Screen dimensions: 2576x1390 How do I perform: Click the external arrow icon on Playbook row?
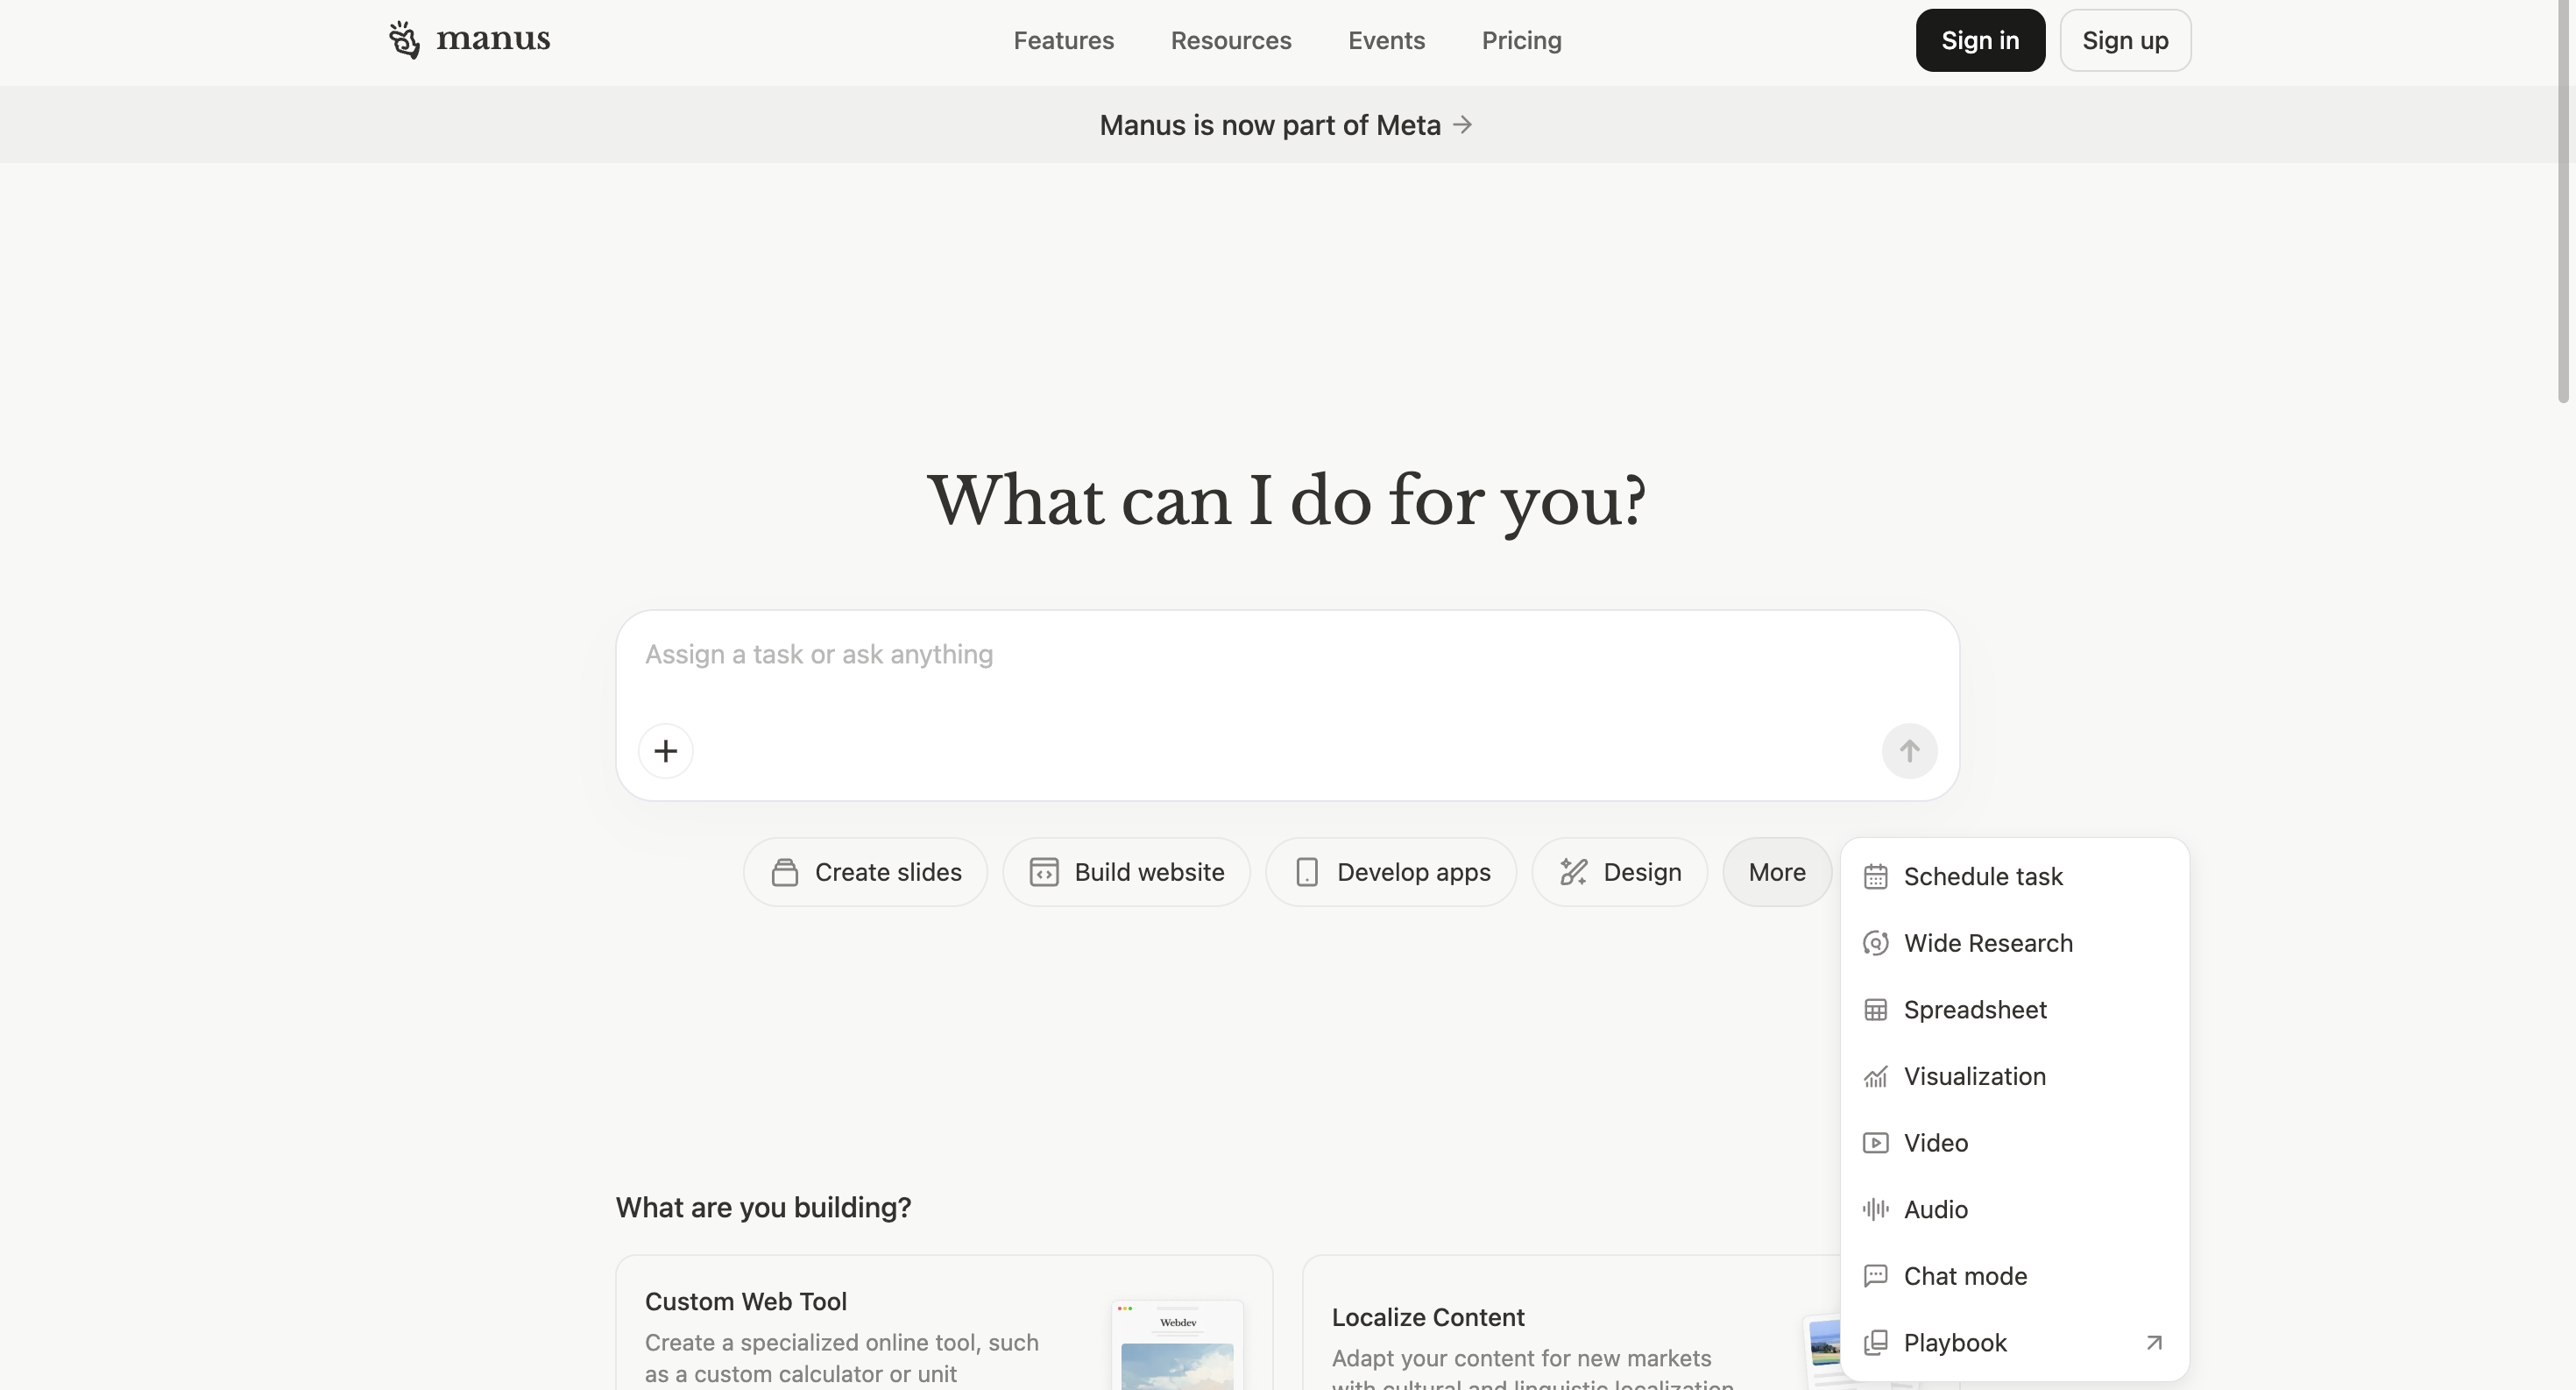(2154, 1343)
